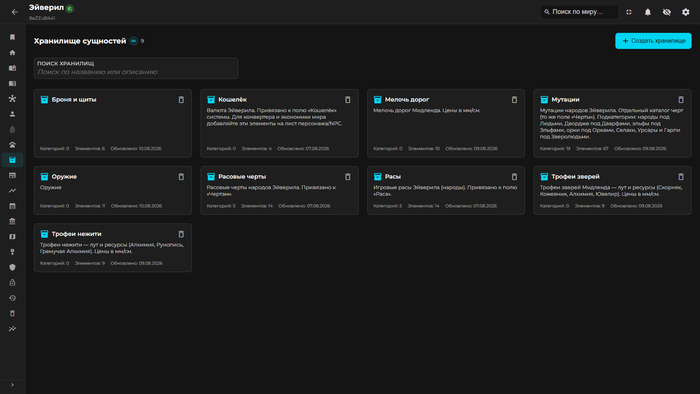This screenshot has width=700, height=394.
Task: Click the box icon beside Кошелёк
Action: coord(211,100)
